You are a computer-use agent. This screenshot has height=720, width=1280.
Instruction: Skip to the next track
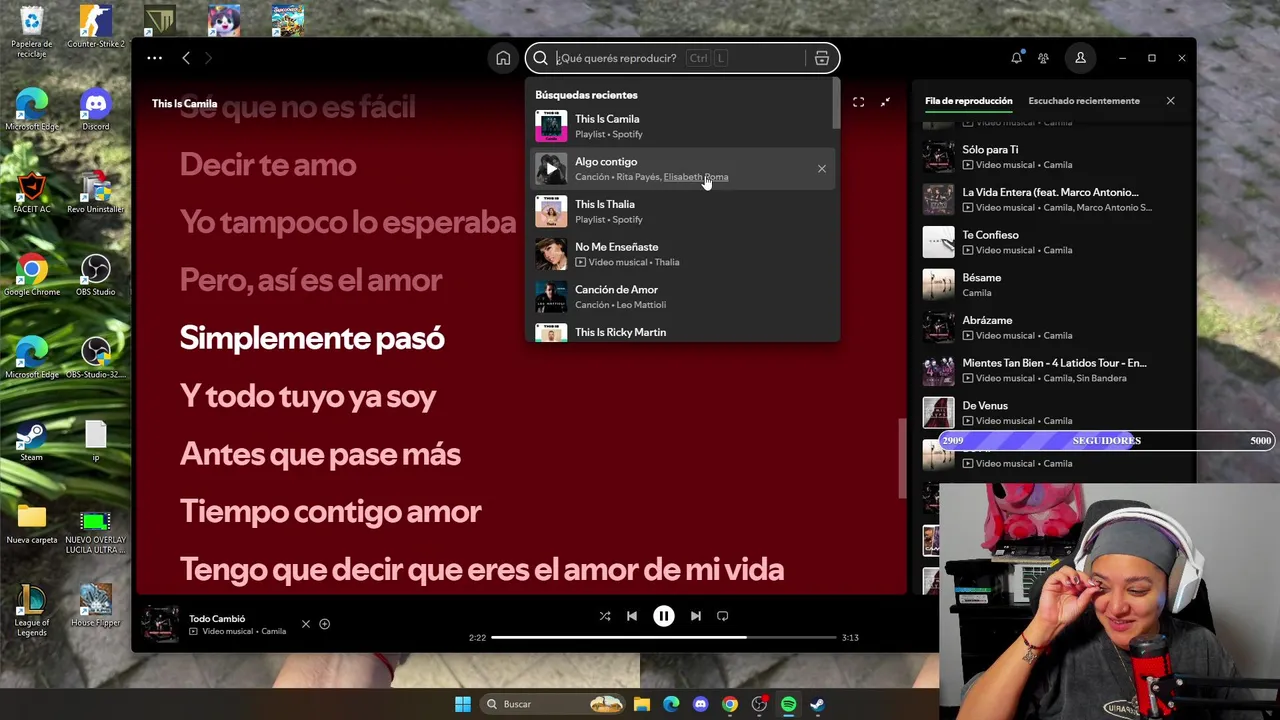[x=695, y=616]
